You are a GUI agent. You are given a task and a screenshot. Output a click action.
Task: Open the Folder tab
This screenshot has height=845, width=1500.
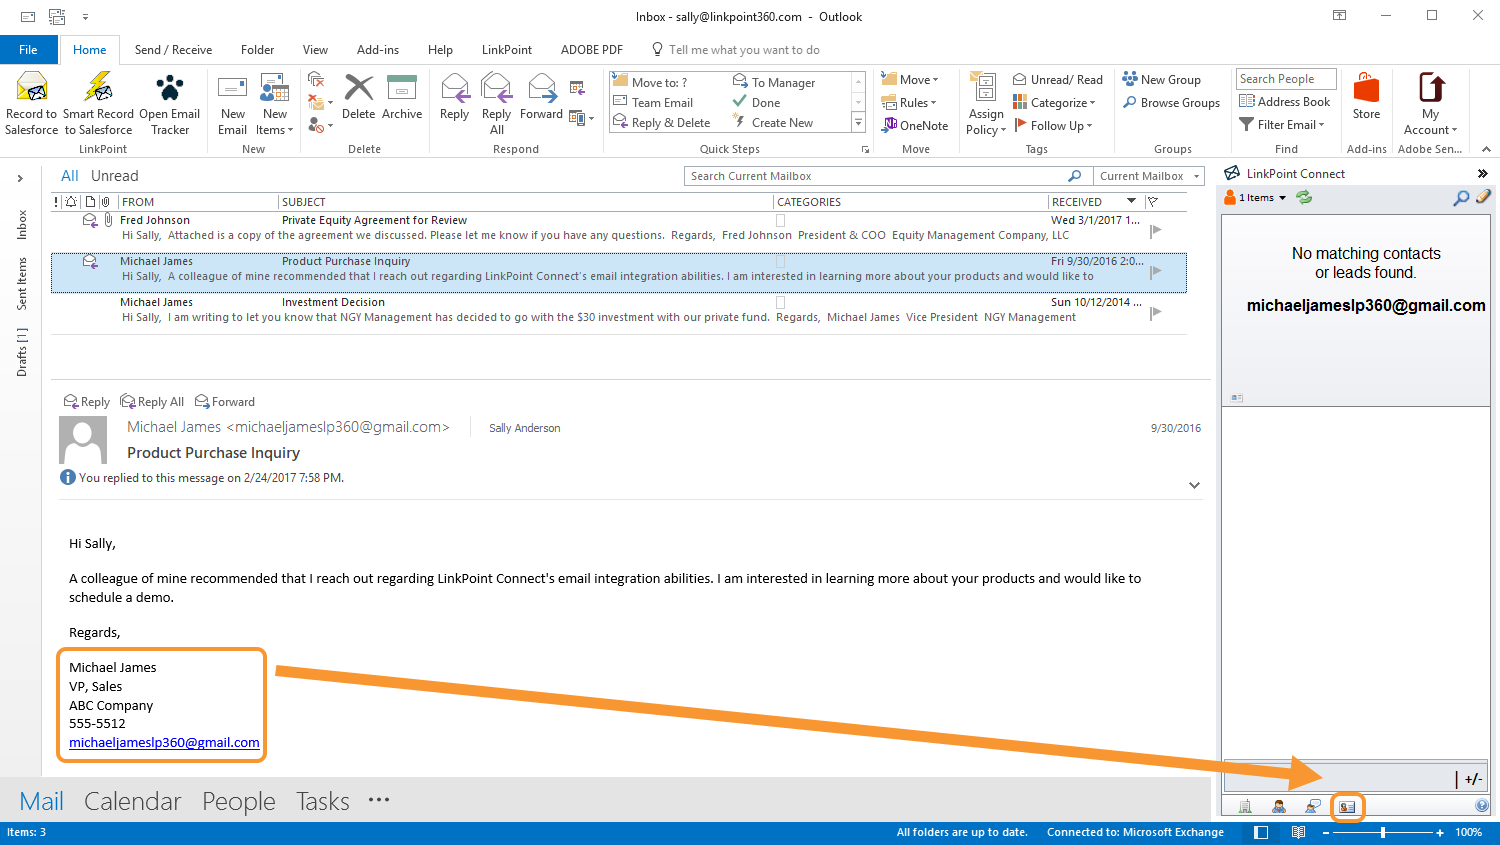[x=257, y=50]
